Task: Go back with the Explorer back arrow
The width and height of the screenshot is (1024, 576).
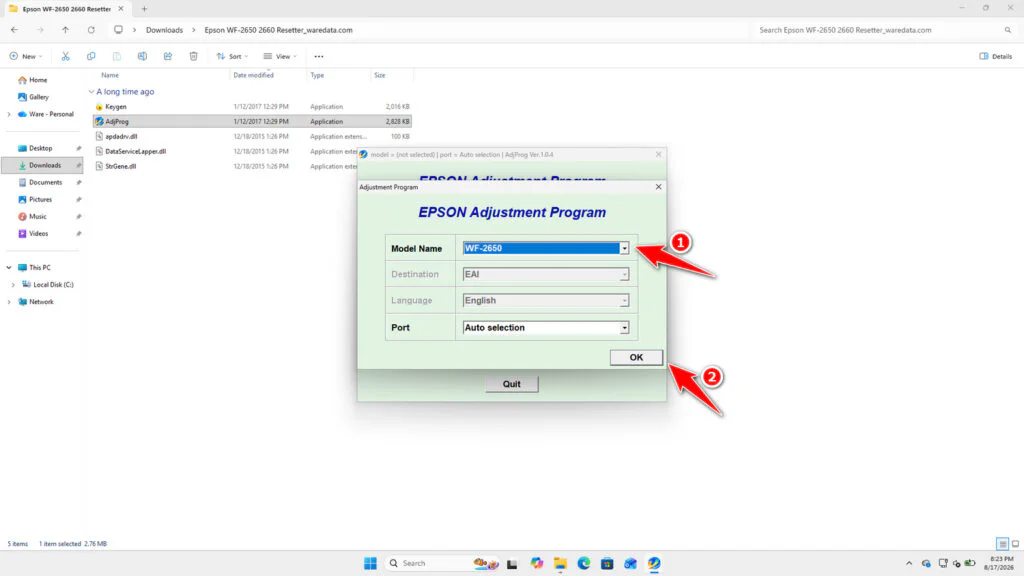Action: (14, 30)
